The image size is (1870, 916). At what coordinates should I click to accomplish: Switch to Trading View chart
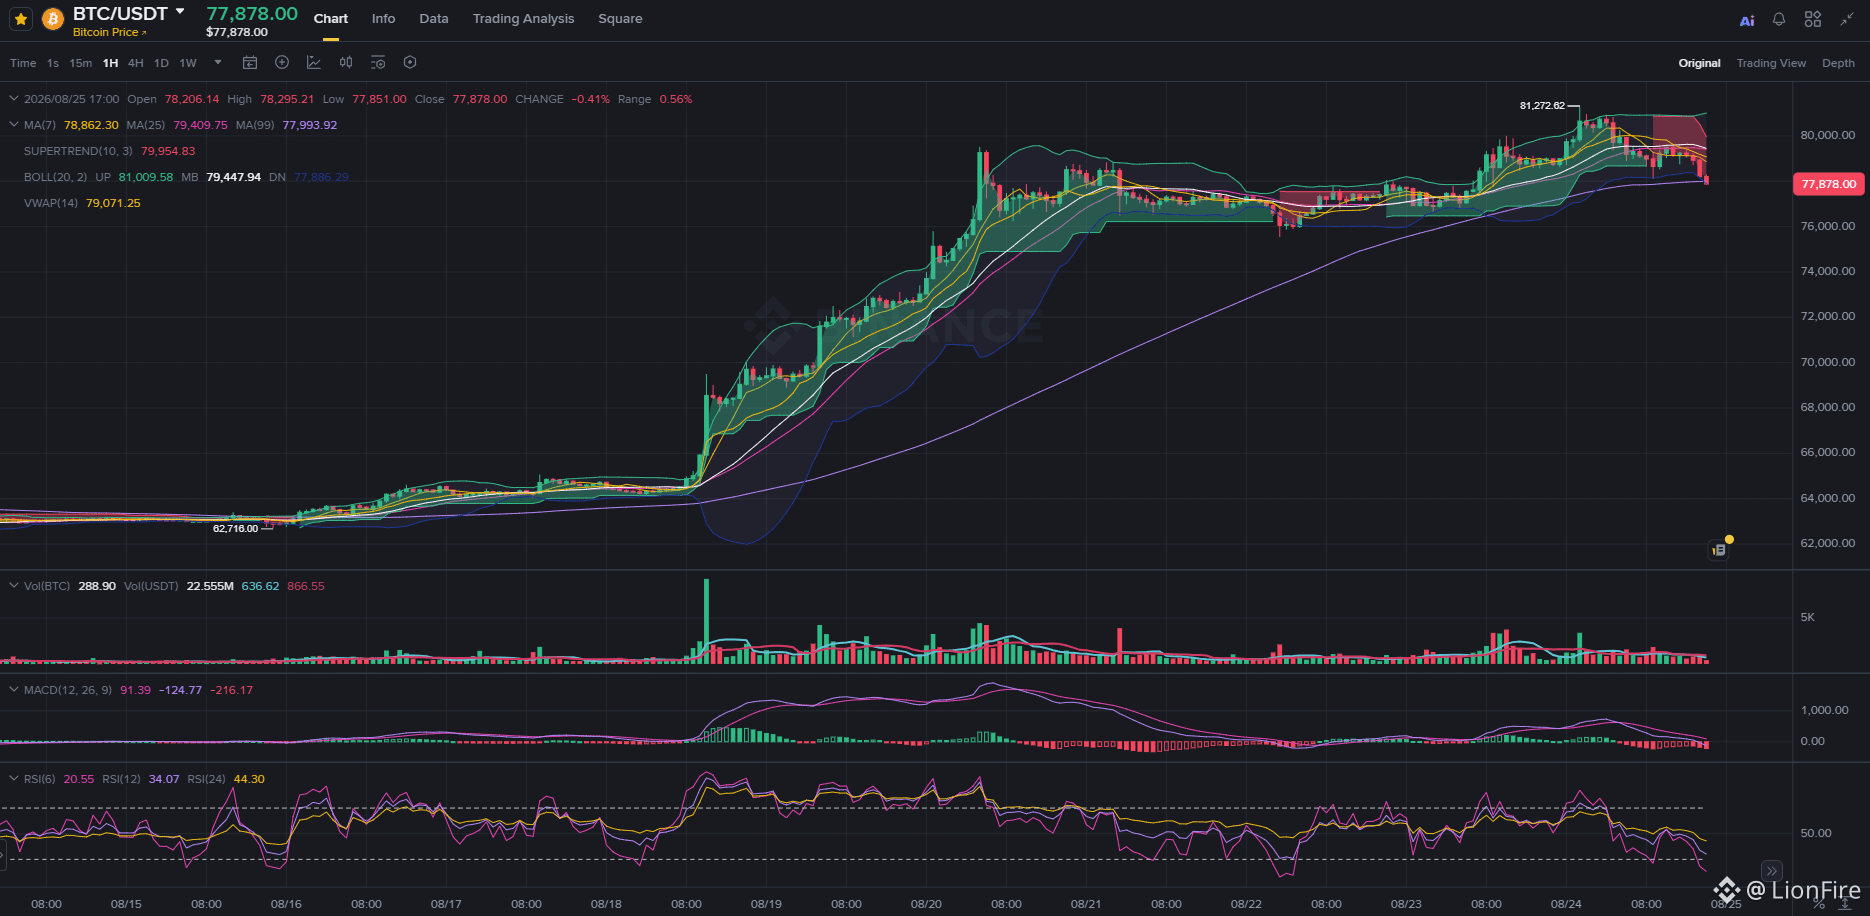pos(1771,63)
